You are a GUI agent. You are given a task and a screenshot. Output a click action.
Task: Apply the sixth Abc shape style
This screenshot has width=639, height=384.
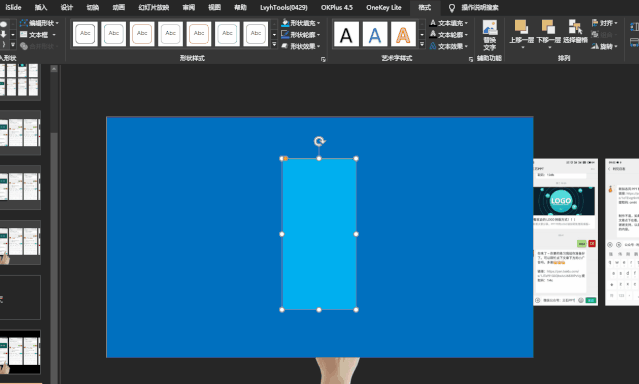(227, 34)
